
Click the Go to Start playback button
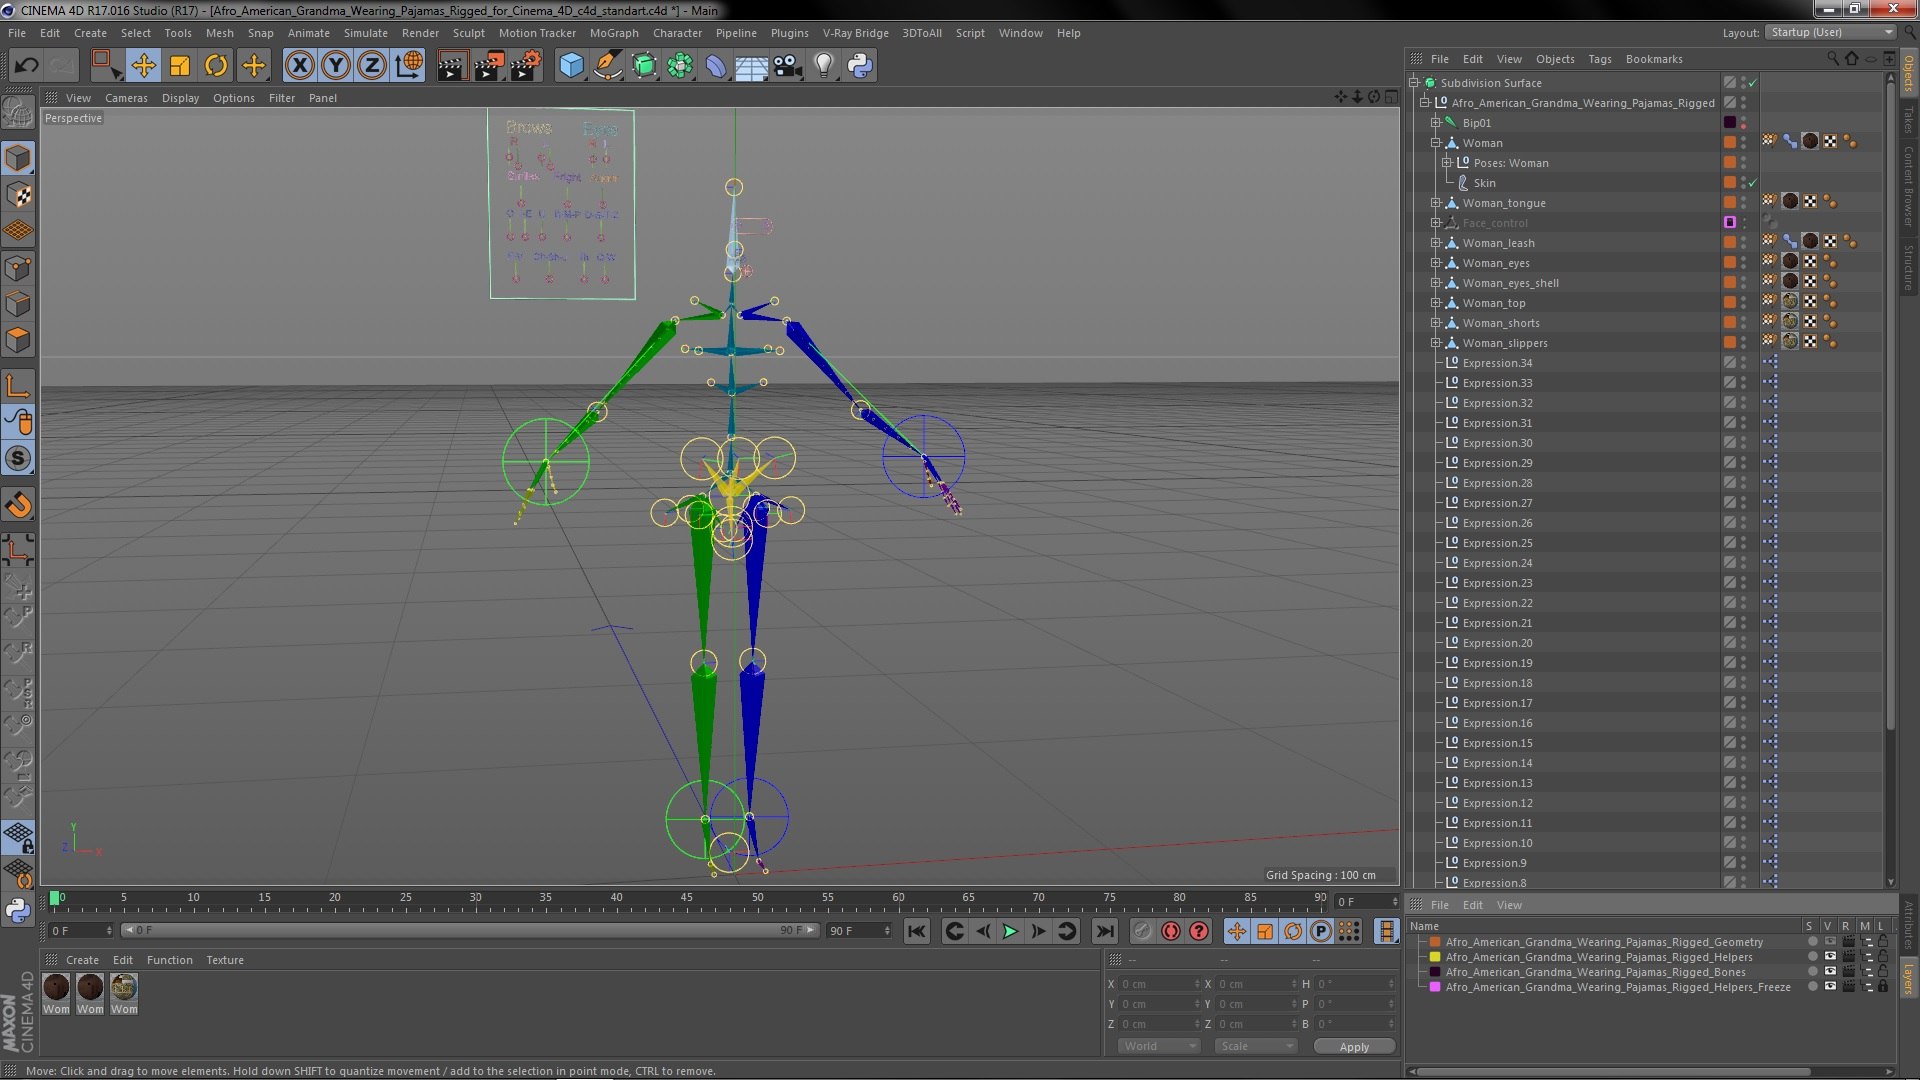916,931
